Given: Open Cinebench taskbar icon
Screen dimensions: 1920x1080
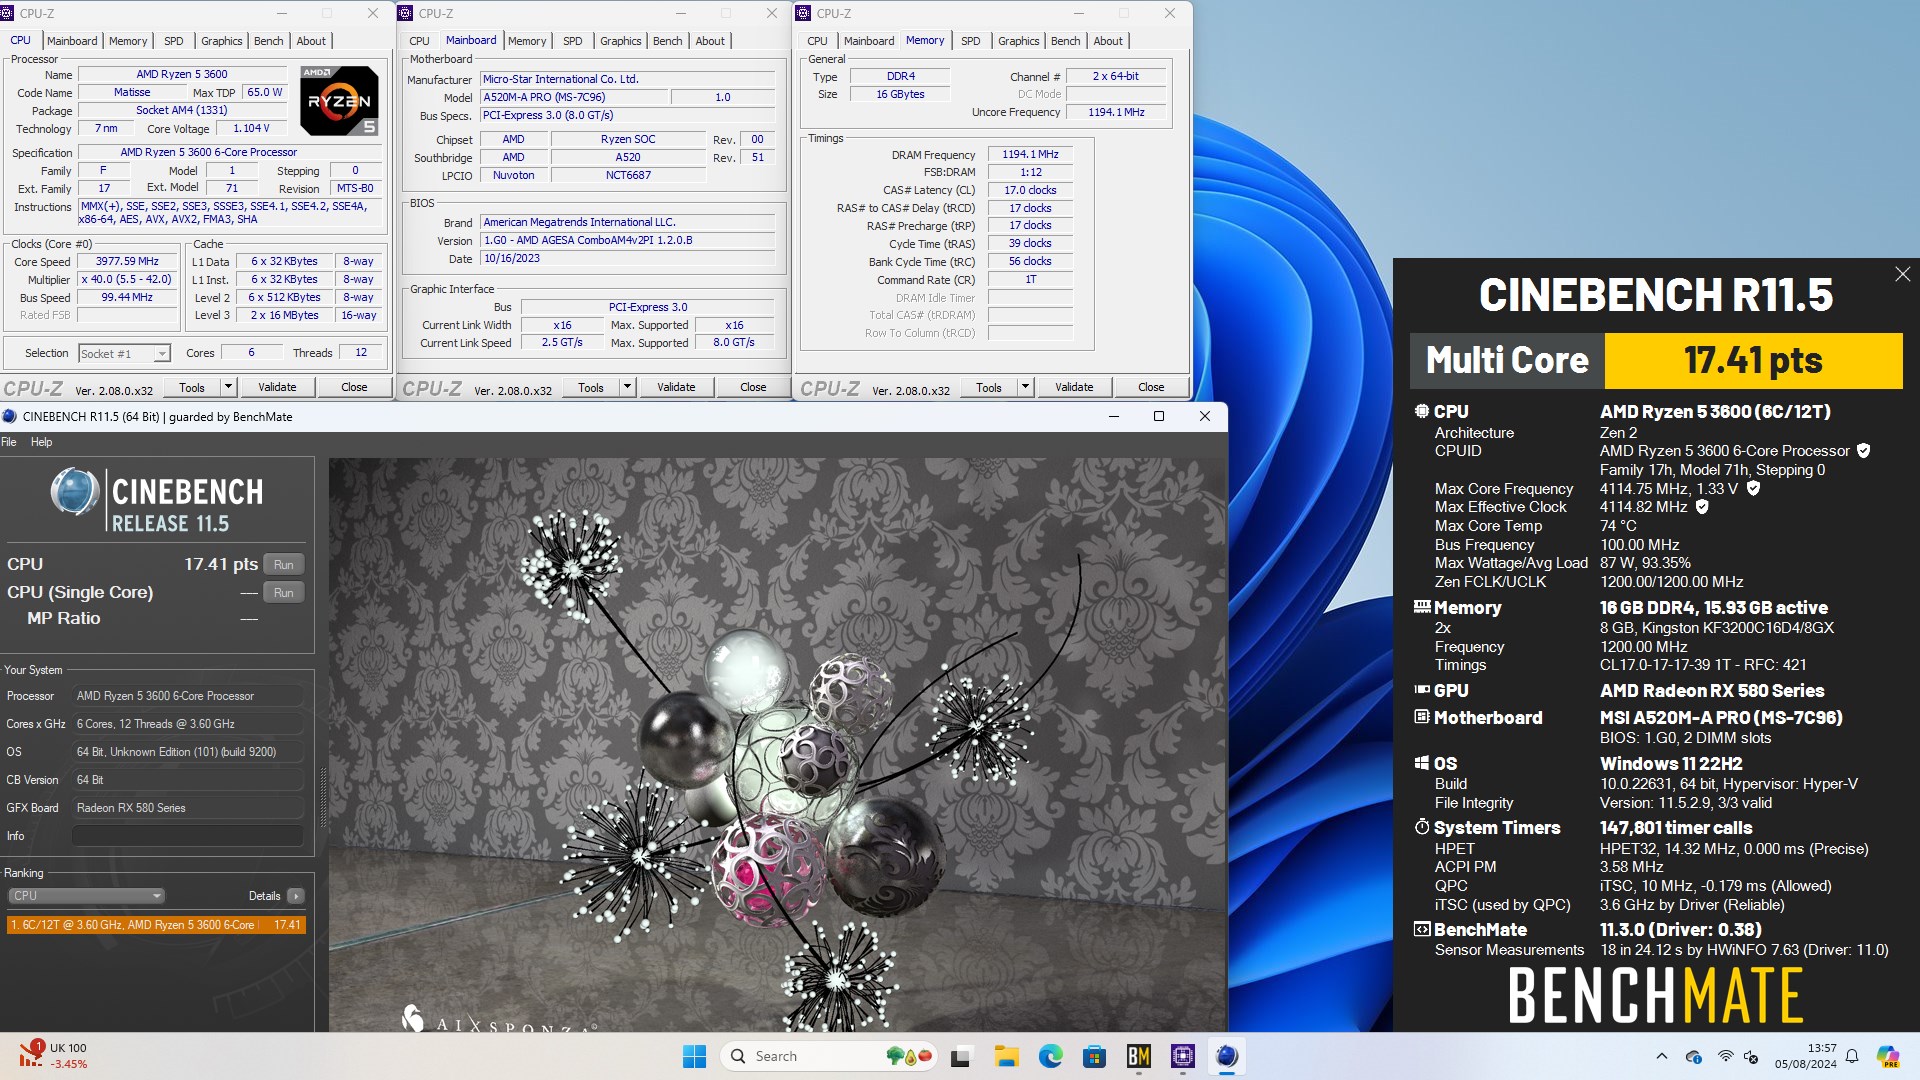Looking at the screenshot, I should tap(1227, 1056).
